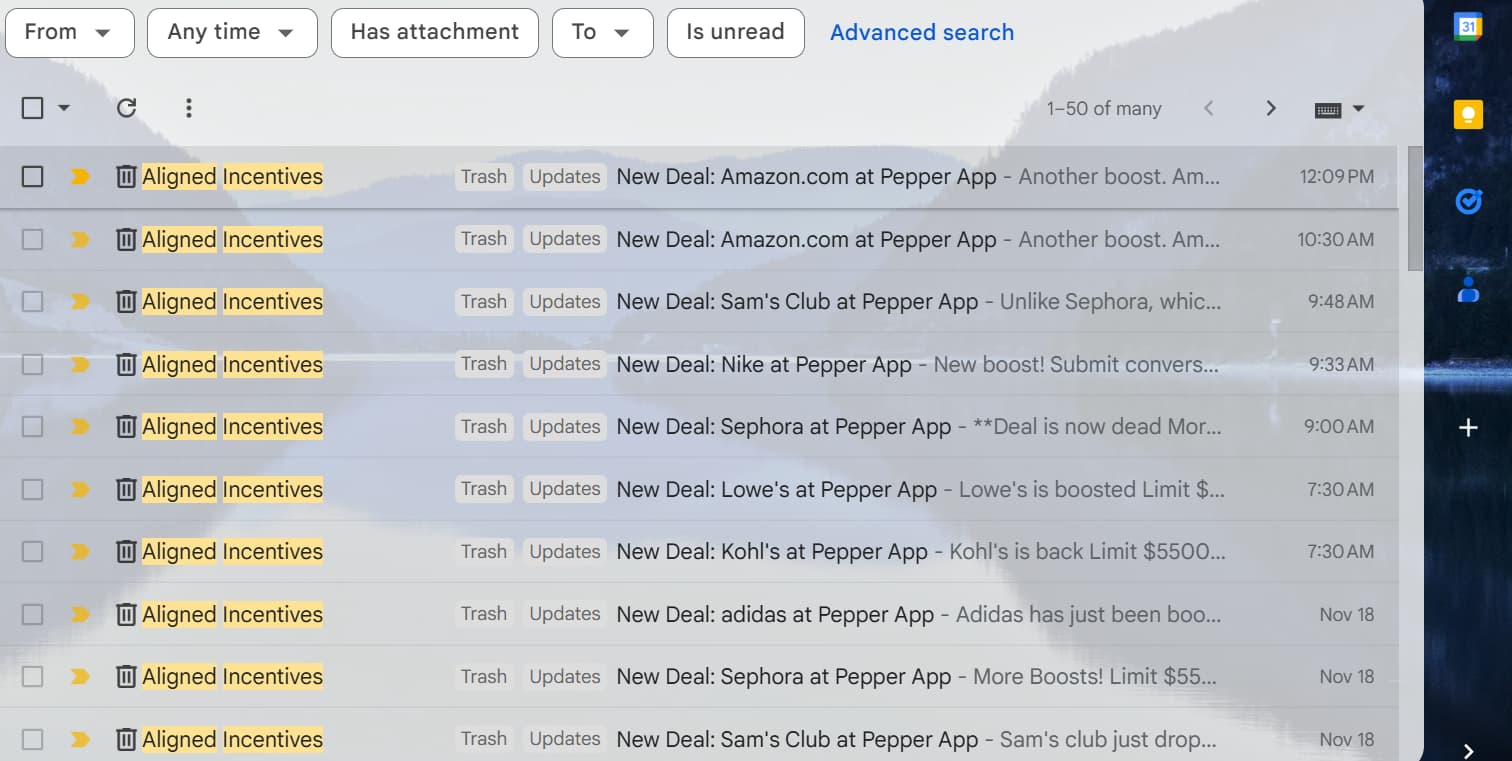
Task: Open Google Tasks side panel icon
Action: (x=1467, y=202)
